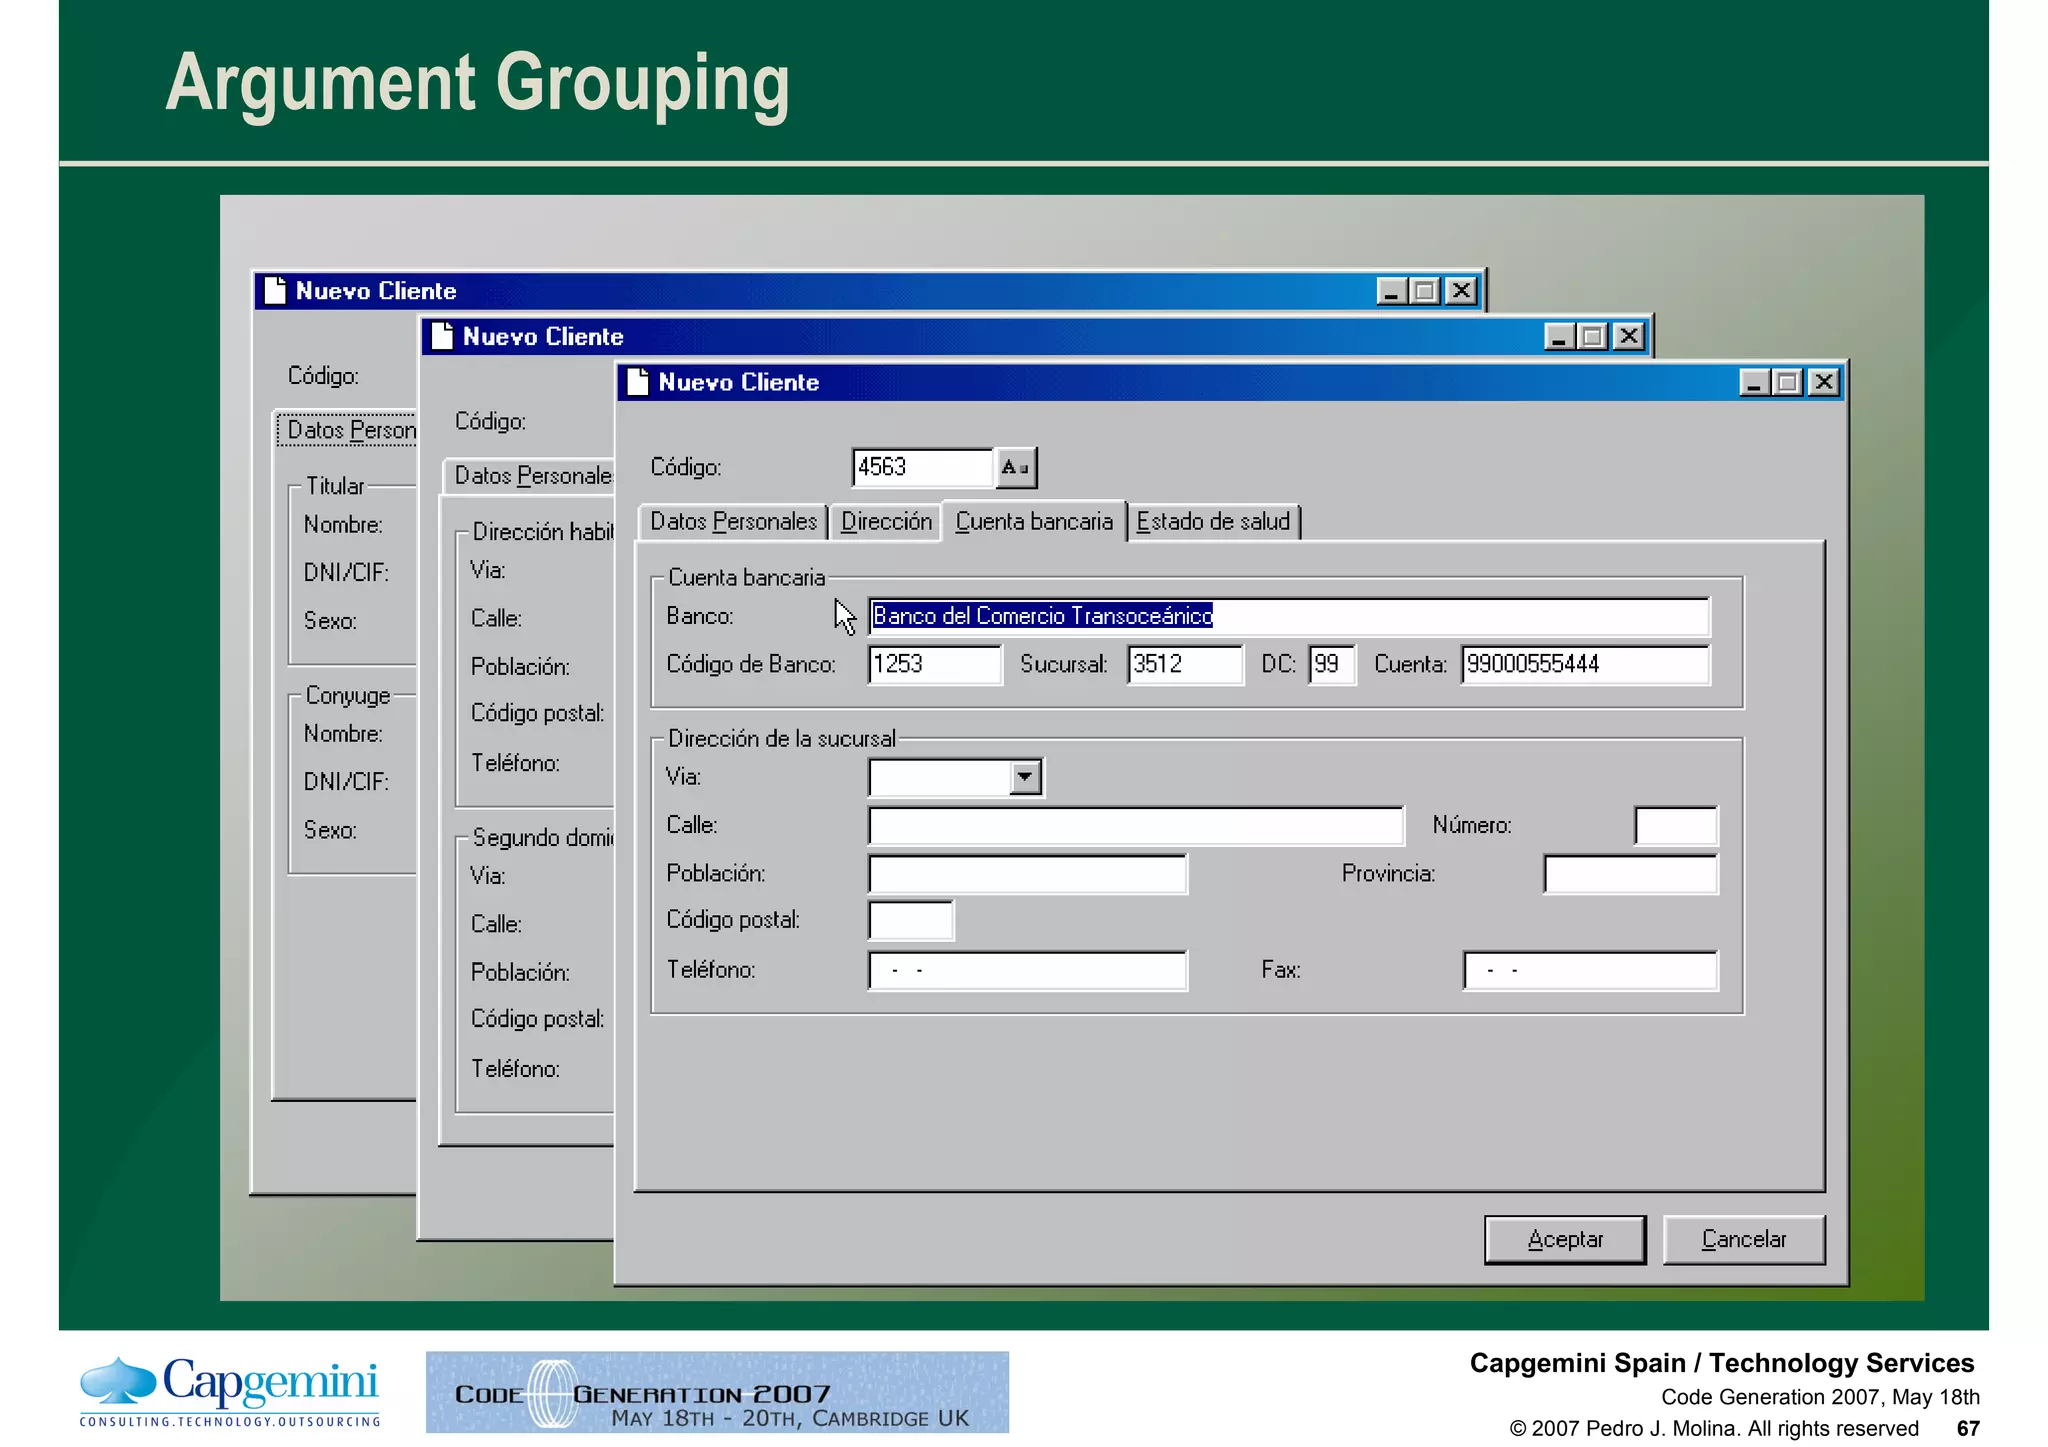2048x1447 pixels.
Task: Click the Banco field with Banco del Comercio
Action: [1289, 616]
